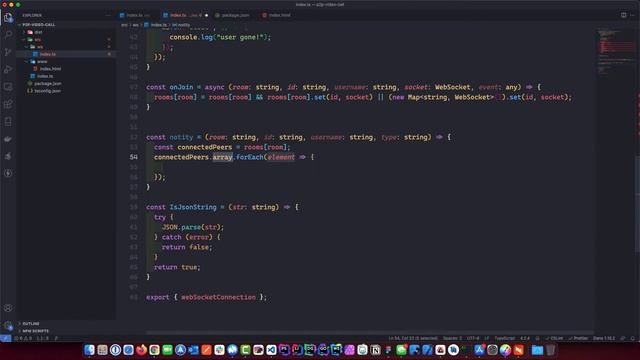
Task: Expand the NPM SCRIPTS section
Action: [x=65, y=331]
